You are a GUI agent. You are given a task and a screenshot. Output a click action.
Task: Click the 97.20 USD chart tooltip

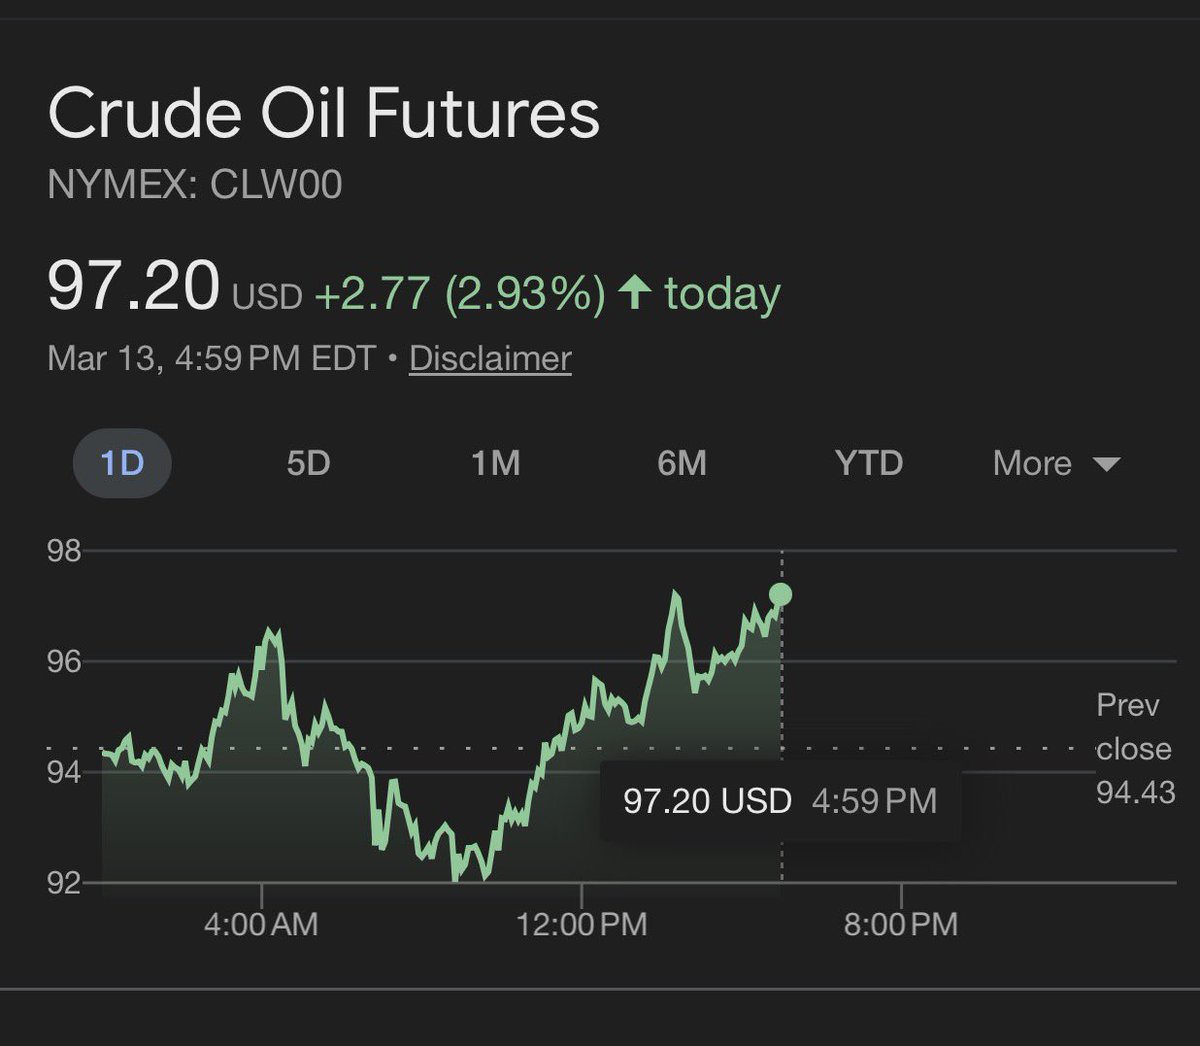780,801
